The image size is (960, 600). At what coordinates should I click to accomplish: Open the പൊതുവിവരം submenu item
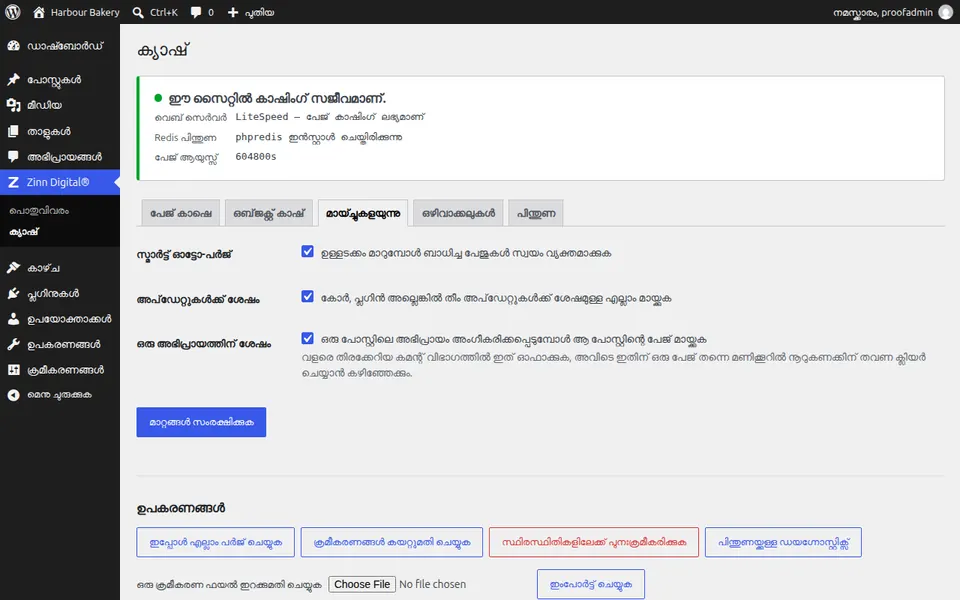39,211
